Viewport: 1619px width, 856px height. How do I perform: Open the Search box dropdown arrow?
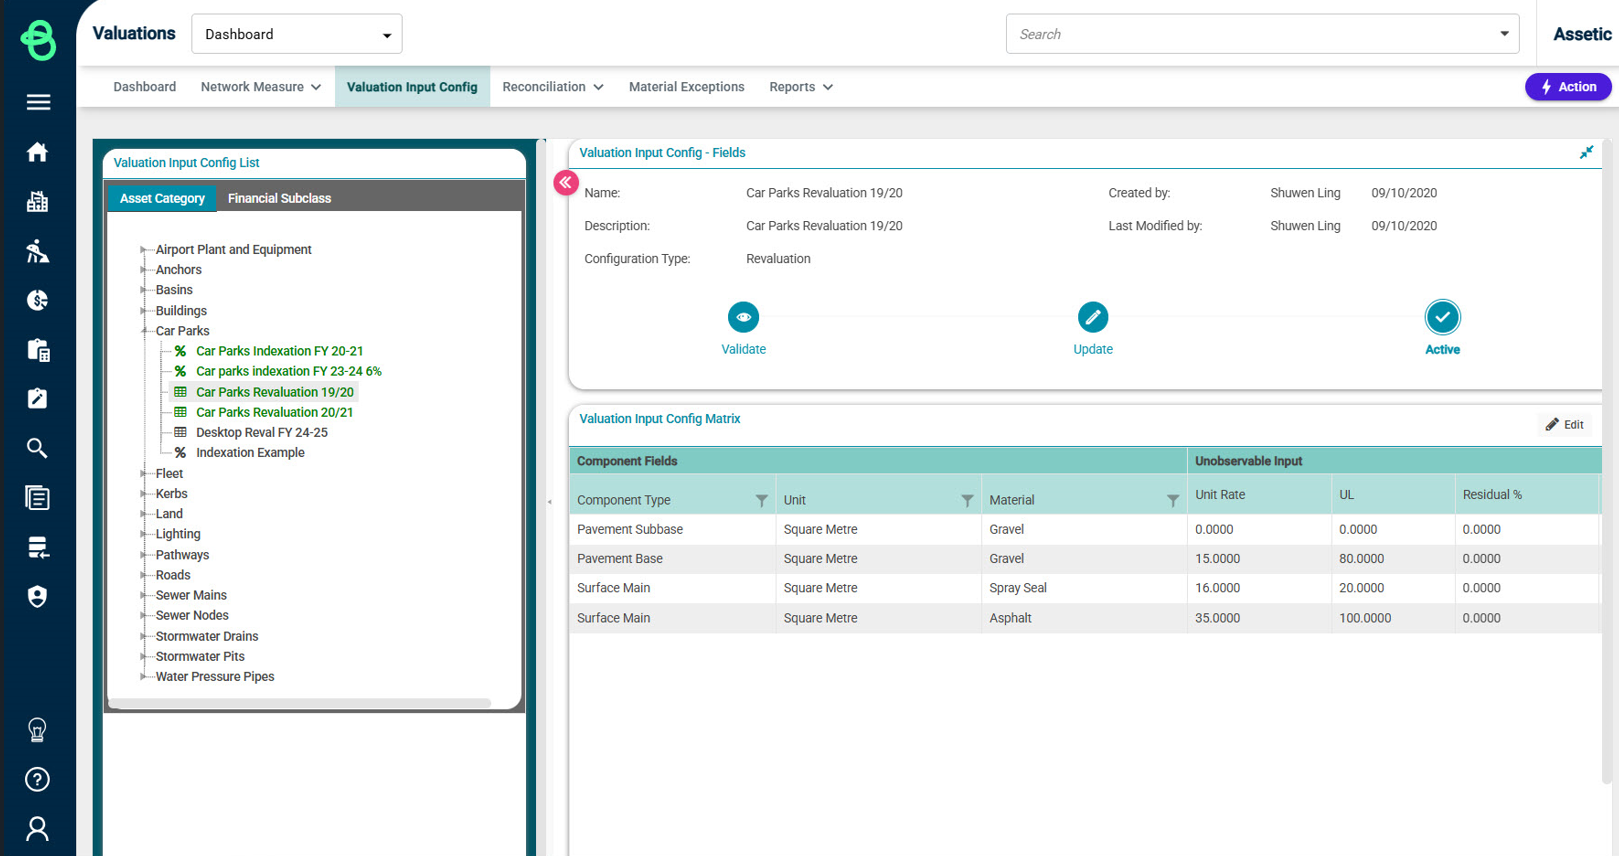[1504, 34]
